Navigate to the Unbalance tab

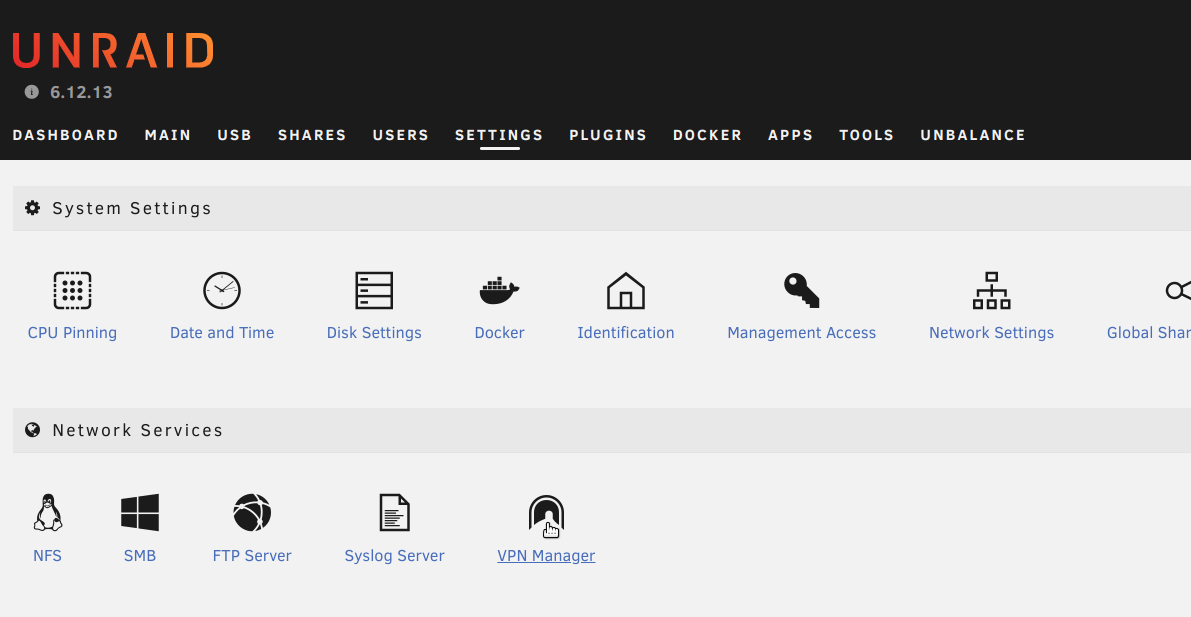point(973,135)
